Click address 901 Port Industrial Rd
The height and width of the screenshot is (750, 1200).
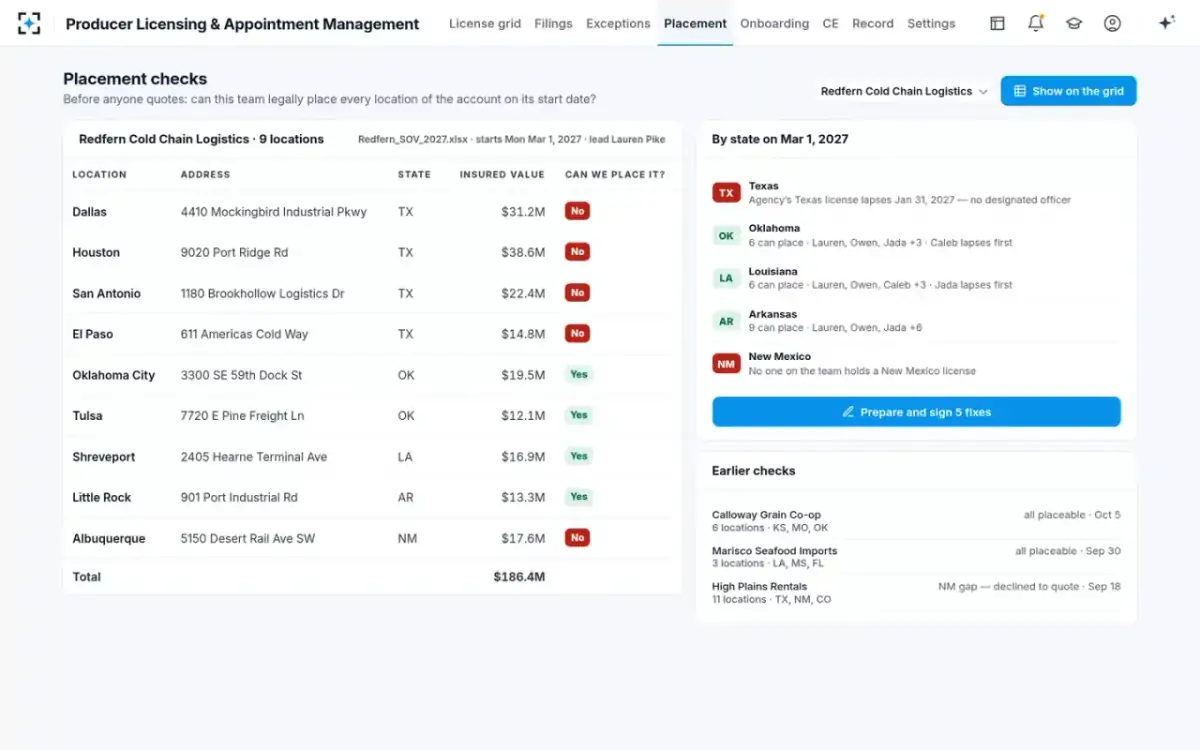point(239,498)
